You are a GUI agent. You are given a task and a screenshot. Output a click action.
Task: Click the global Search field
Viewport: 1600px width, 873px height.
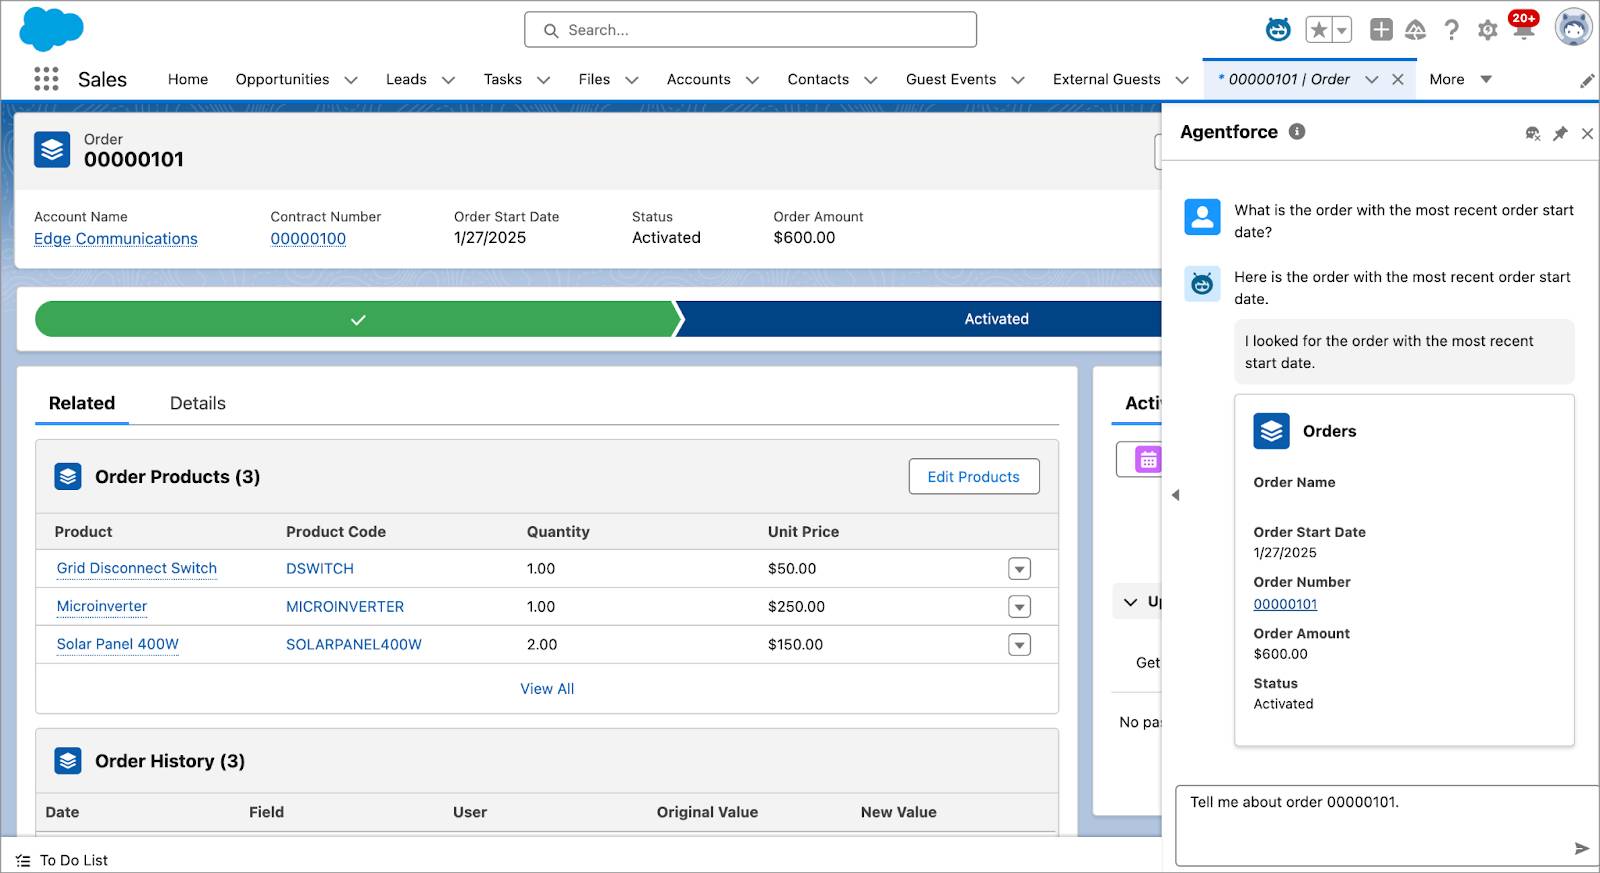tap(750, 30)
